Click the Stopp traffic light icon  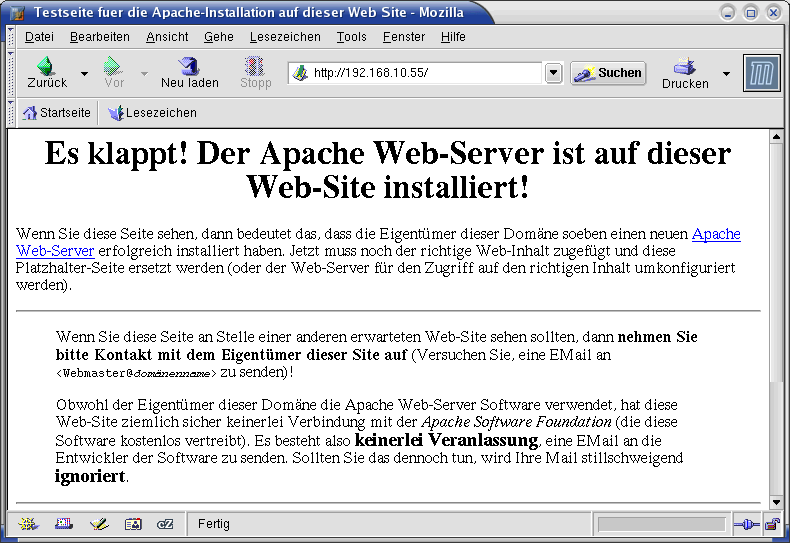coord(254,66)
